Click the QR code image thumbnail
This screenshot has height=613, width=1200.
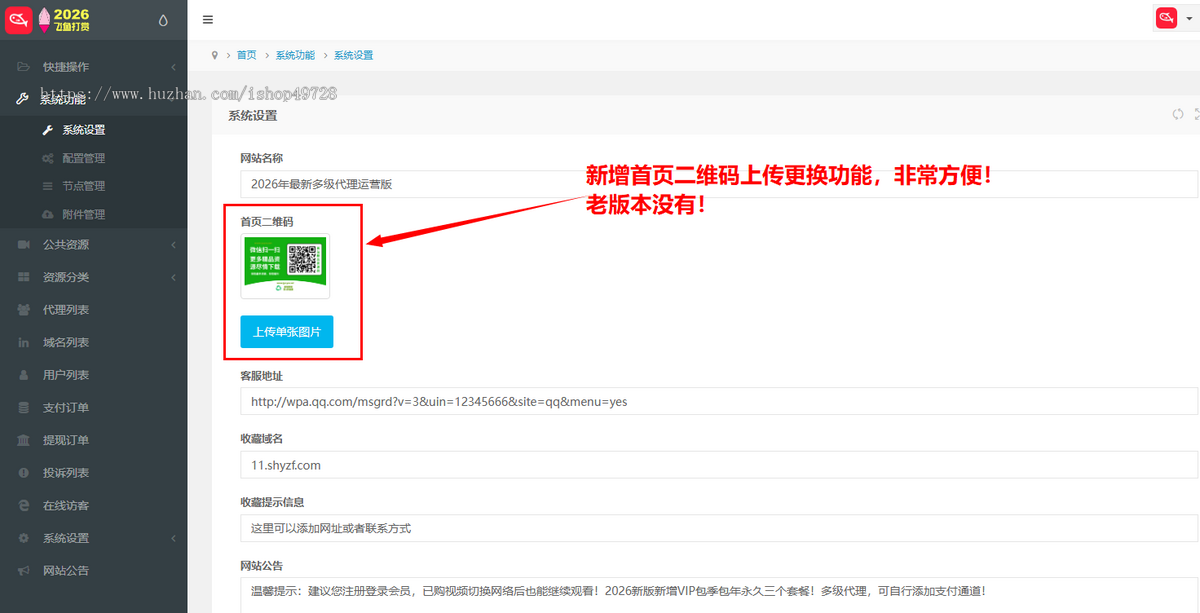[285, 266]
